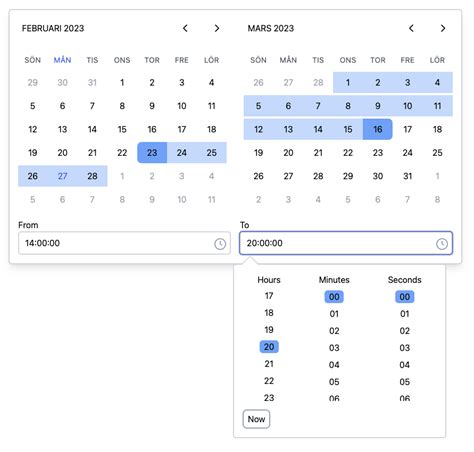Choose 05 in the Seconds column
474x452 pixels.
click(405, 382)
